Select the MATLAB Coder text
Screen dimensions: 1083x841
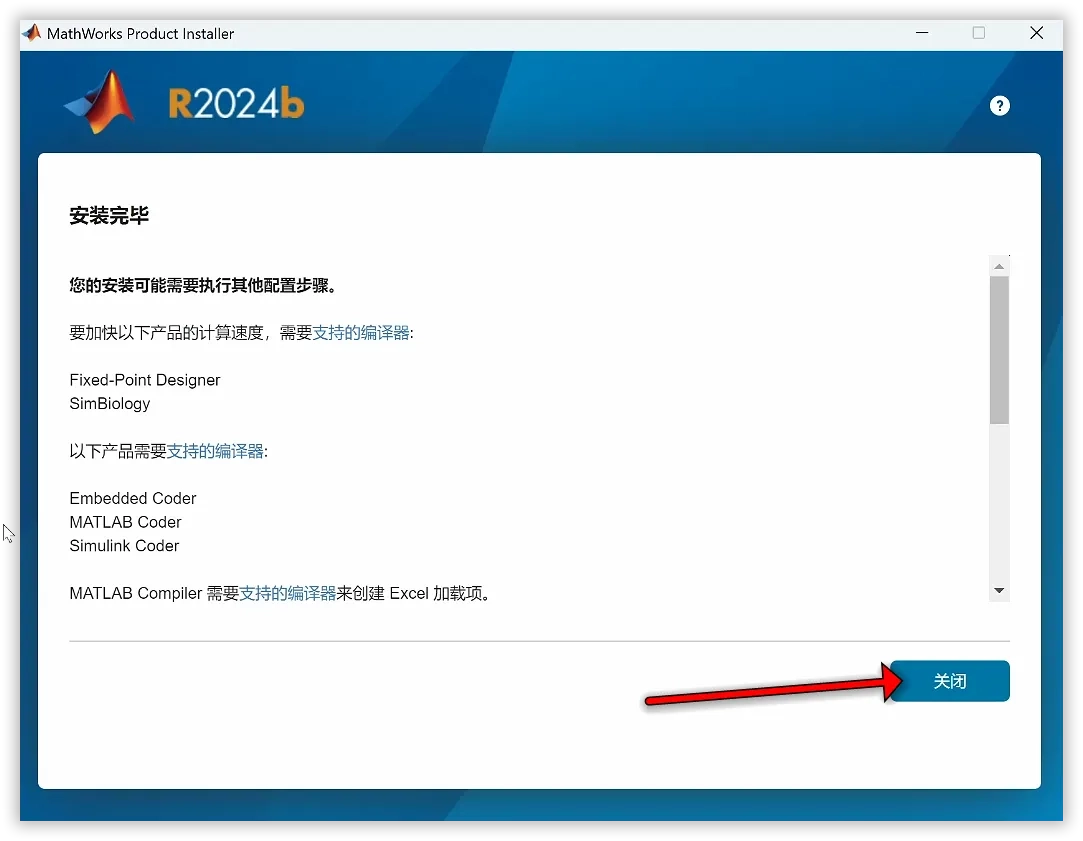coord(126,522)
